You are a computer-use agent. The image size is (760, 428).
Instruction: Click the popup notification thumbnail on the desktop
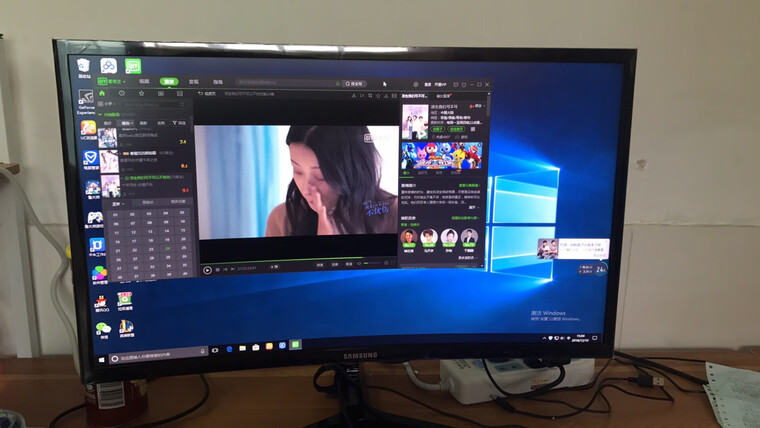pos(547,249)
